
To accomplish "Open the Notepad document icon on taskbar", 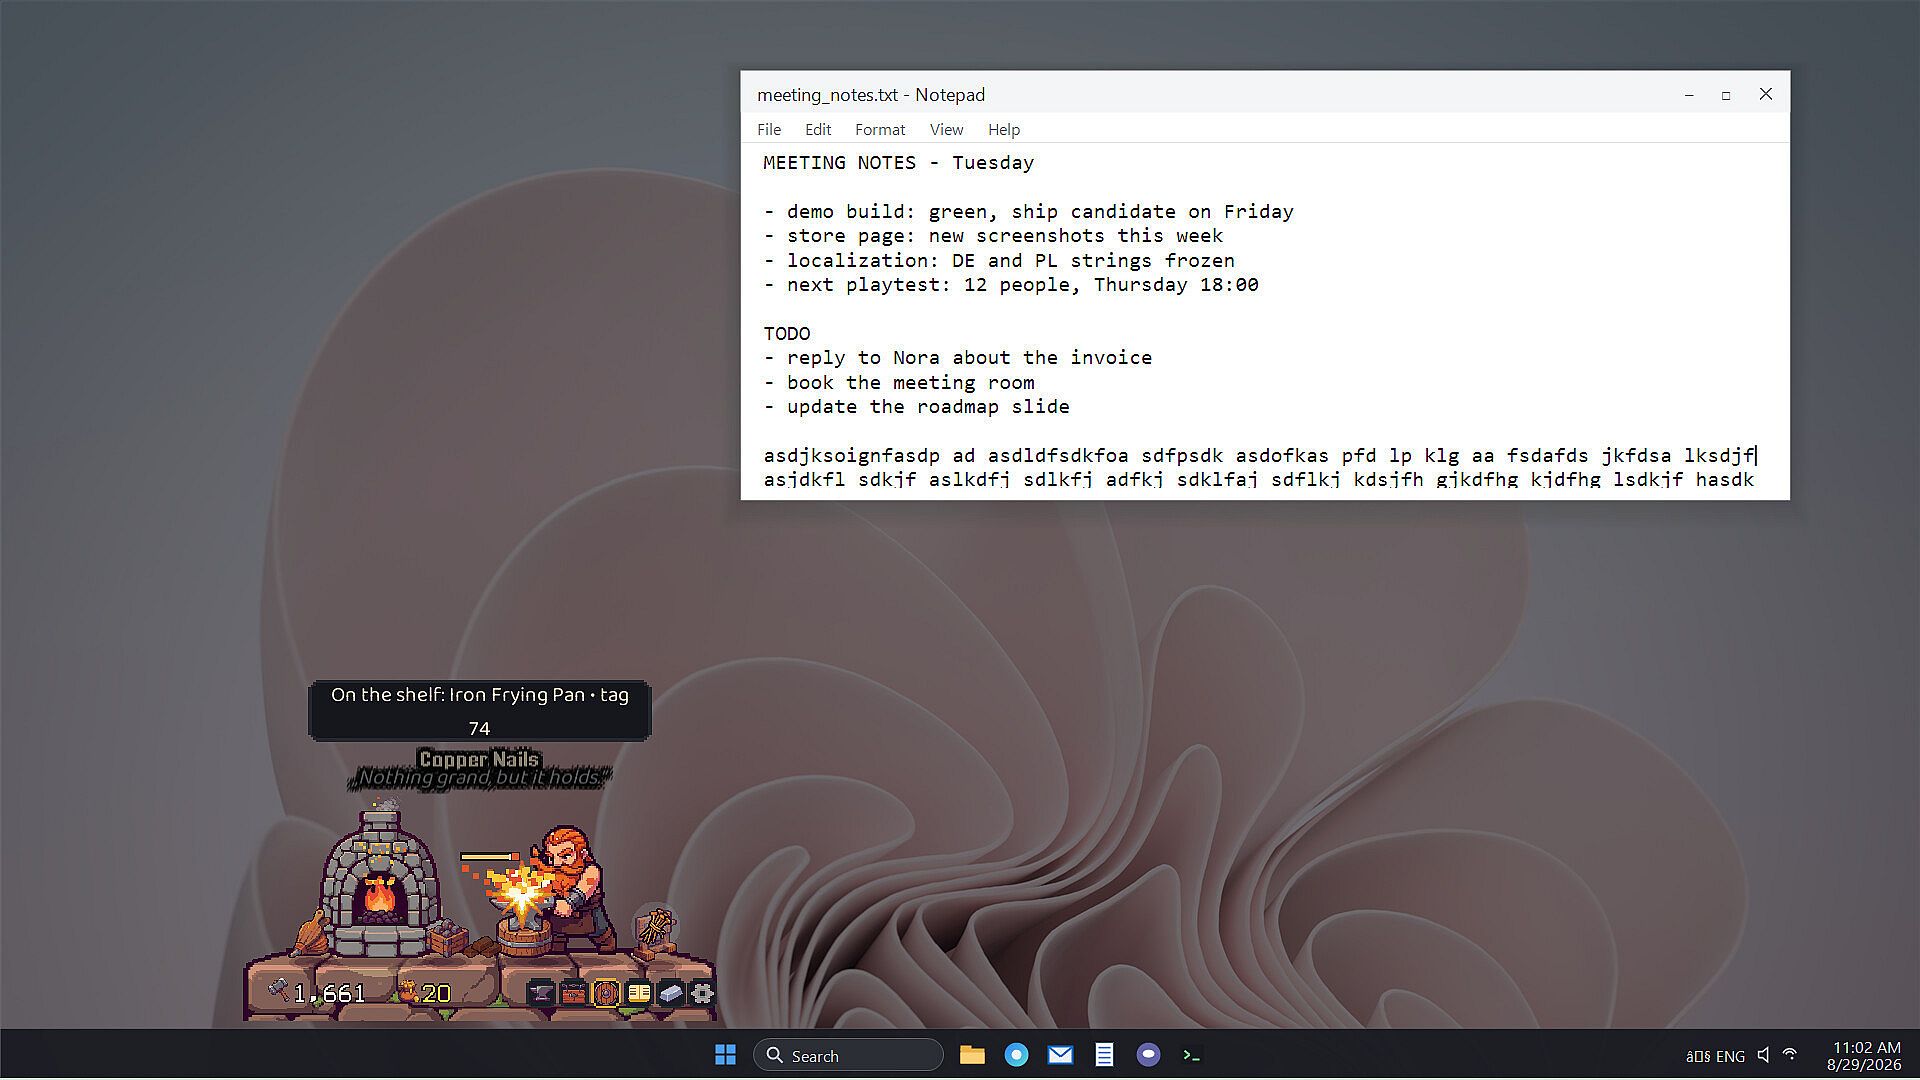I will coord(1104,1055).
